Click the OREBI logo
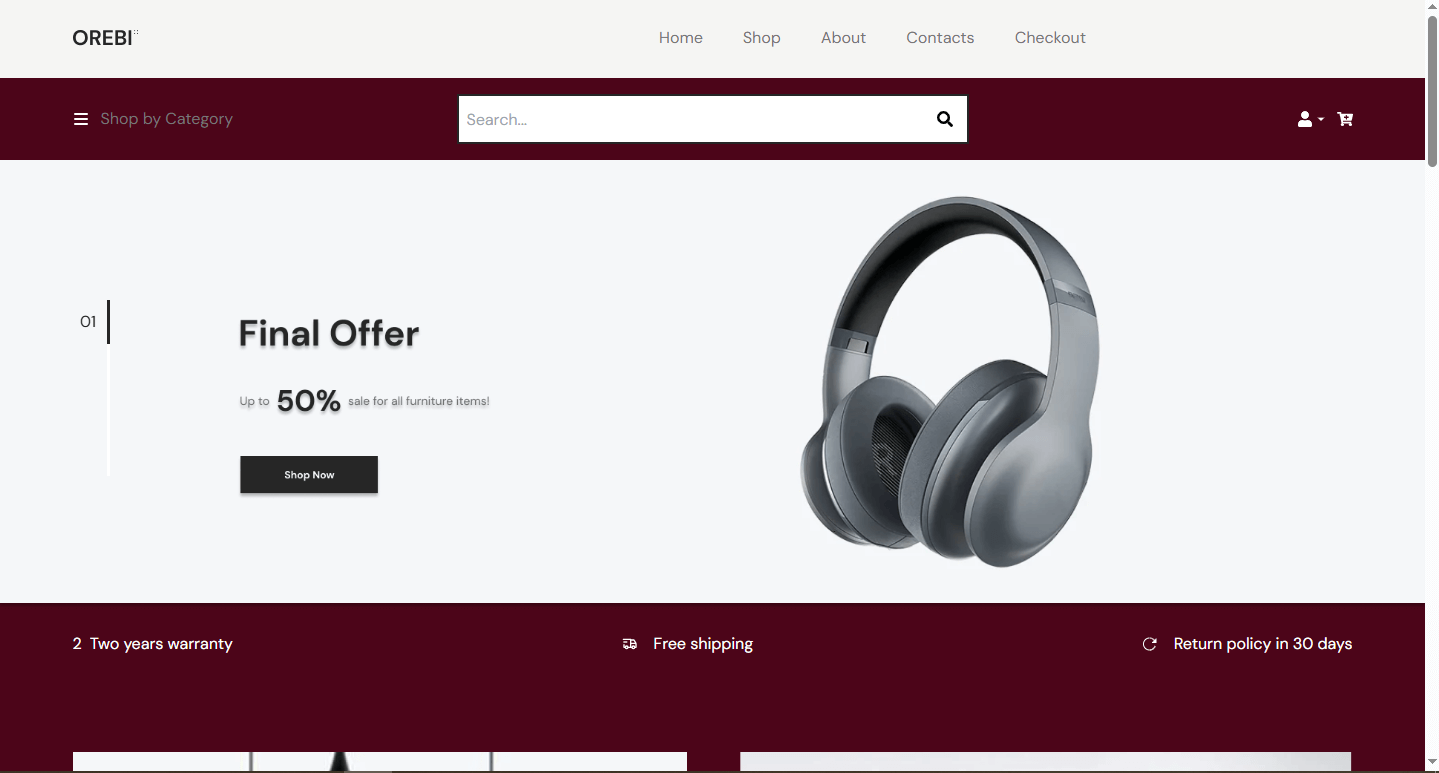The width and height of the screenshot is (1439, 773). [104, 38]
